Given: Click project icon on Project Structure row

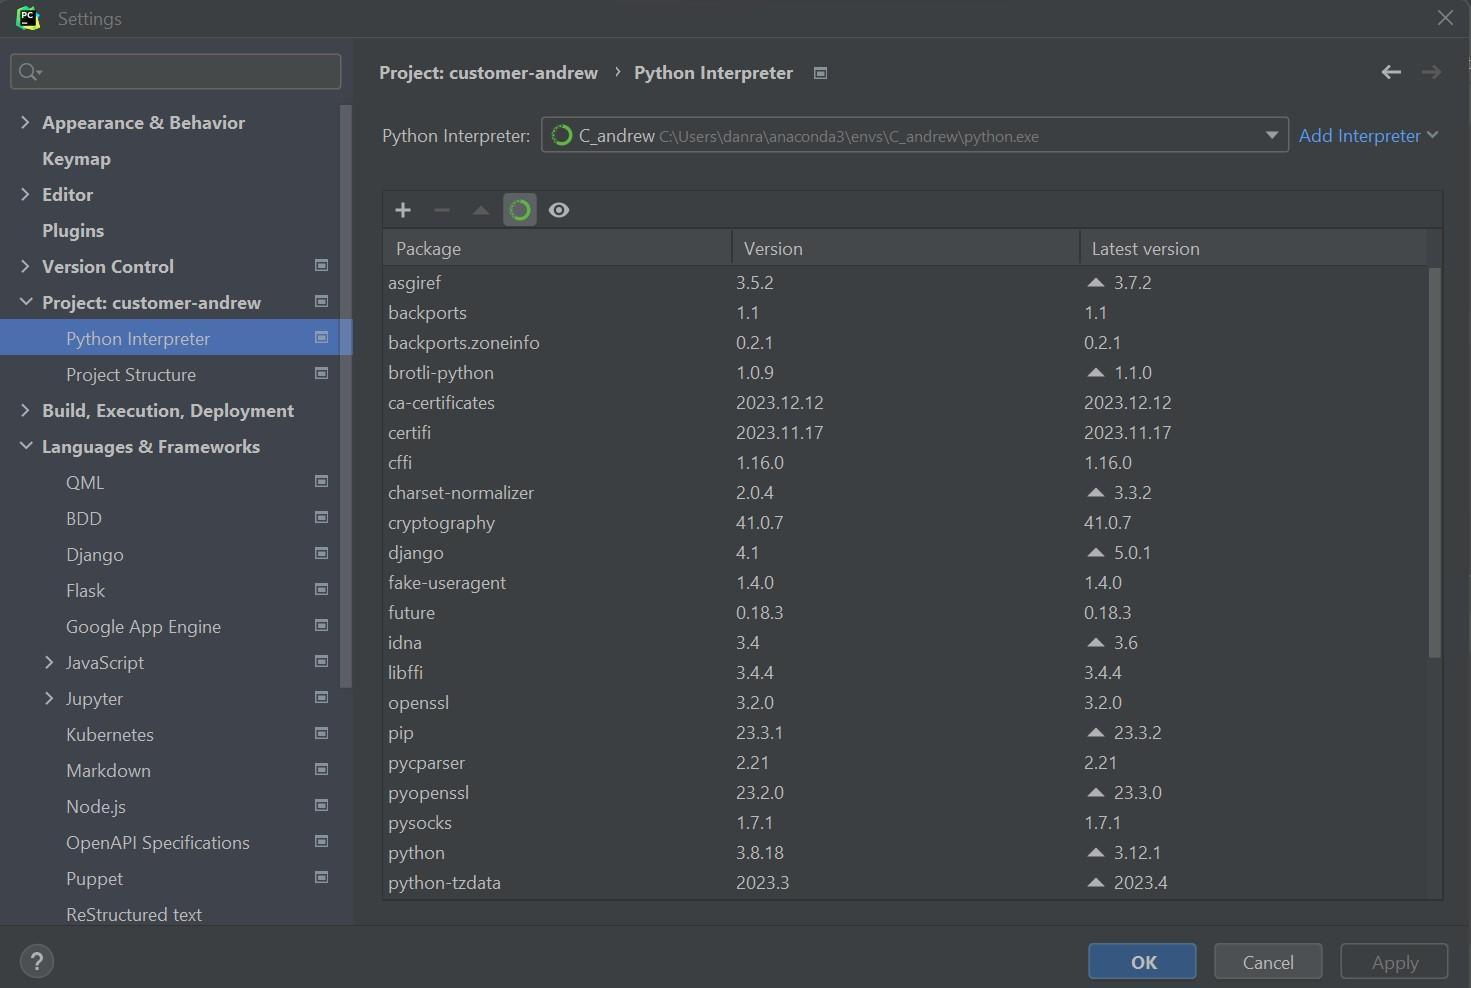Looking at the screenshot, I should click(321, 373).
